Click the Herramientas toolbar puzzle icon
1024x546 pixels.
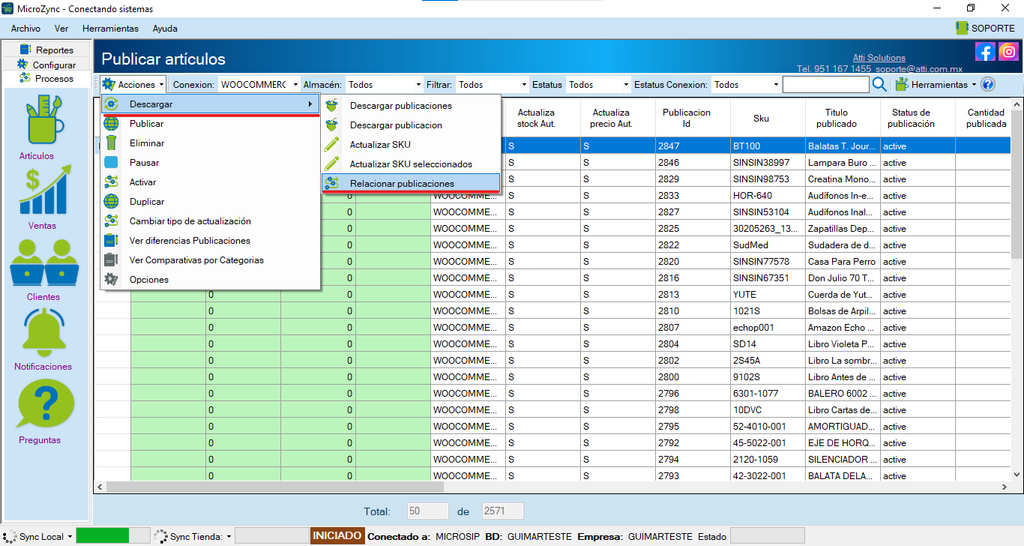point(902,84)
